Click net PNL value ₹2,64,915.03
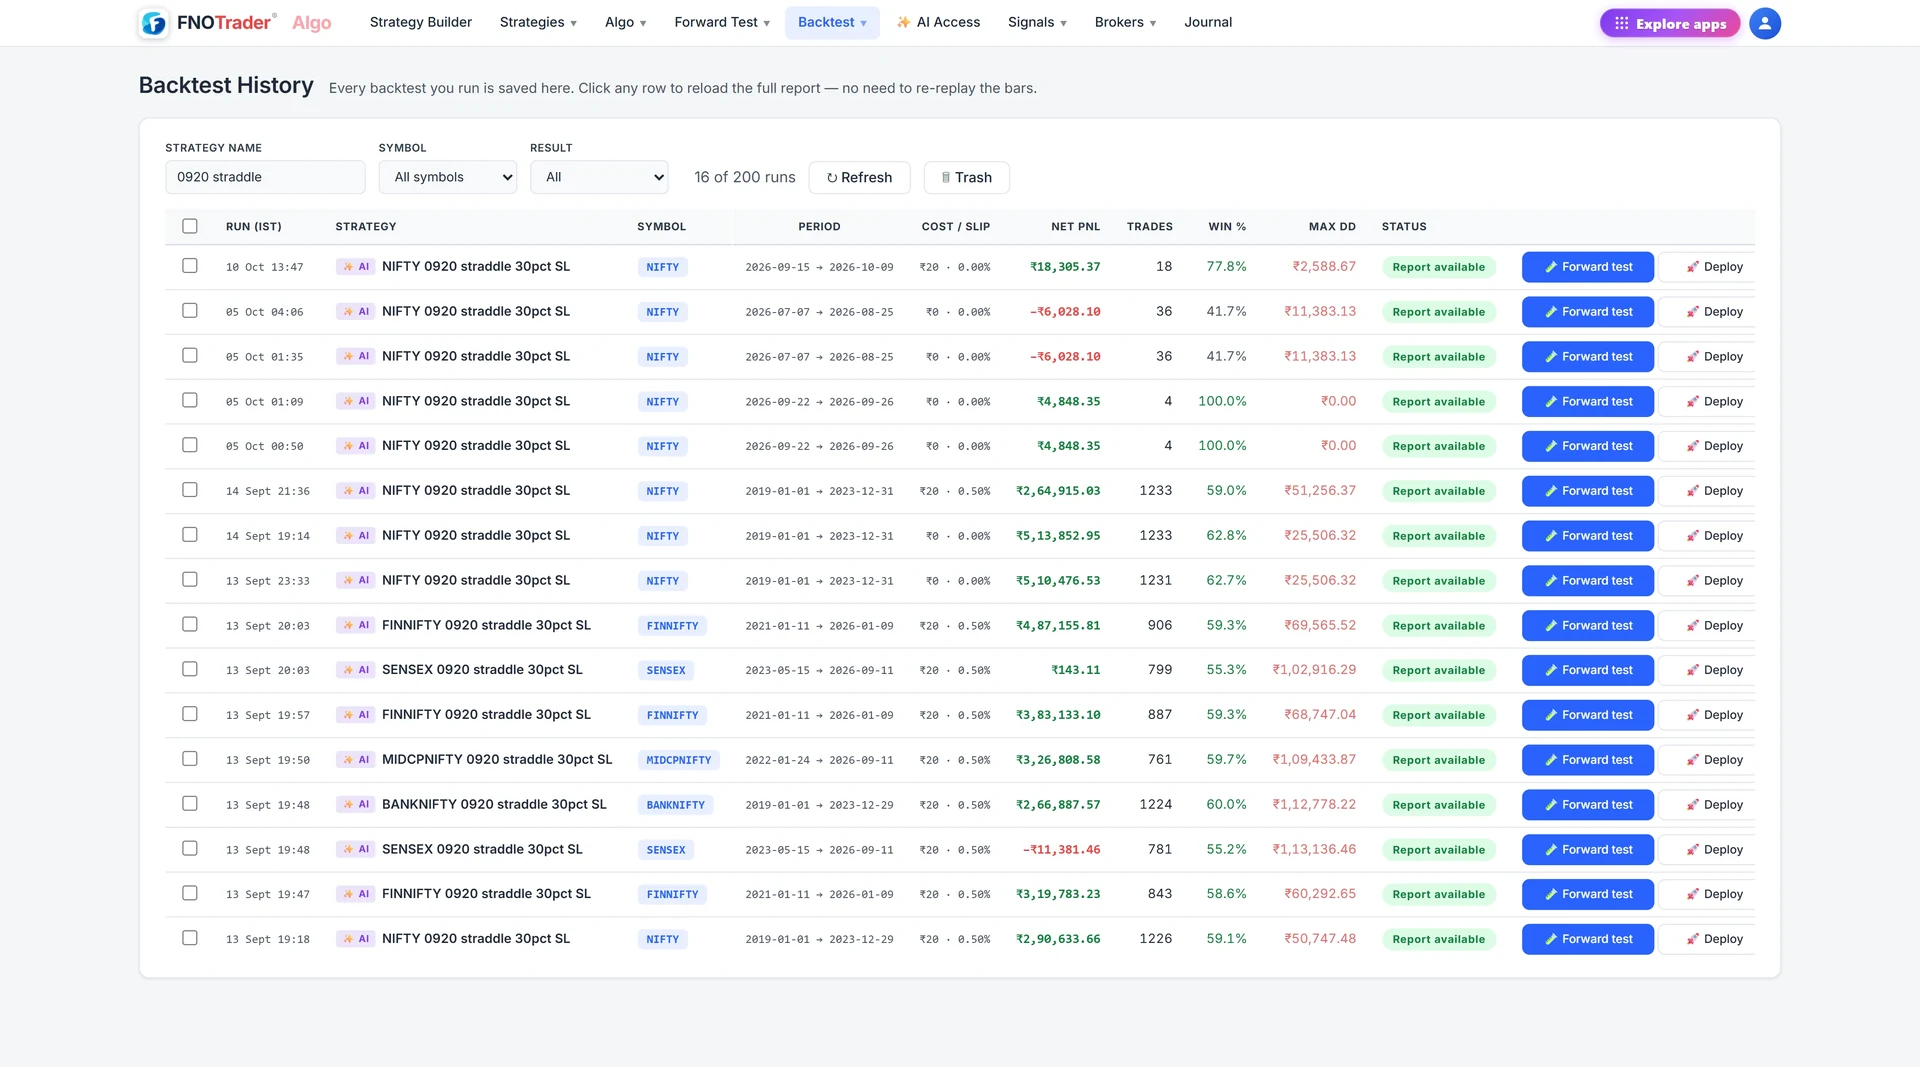This screenshot has width=1920, height=1067. click(1058, 491)
